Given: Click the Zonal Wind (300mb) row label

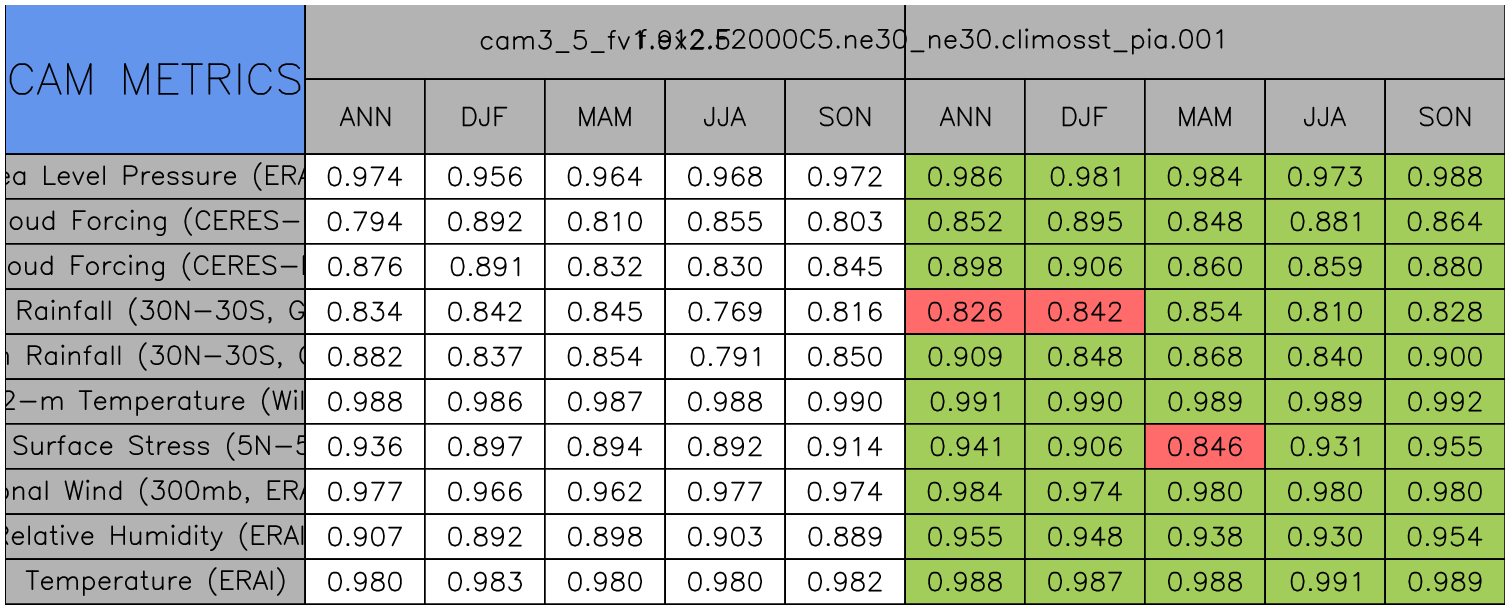Looking at the screenshot, I should (155, 491).
